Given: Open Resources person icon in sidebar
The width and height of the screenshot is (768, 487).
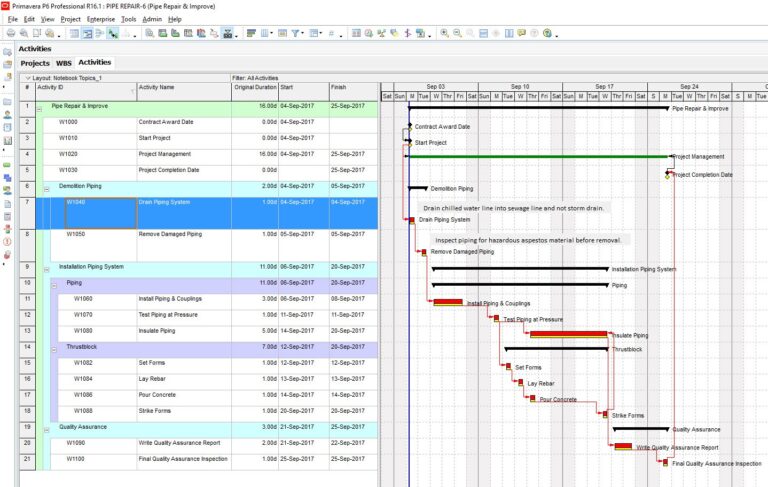Looking at the screenshot, I should coord(7,115).
